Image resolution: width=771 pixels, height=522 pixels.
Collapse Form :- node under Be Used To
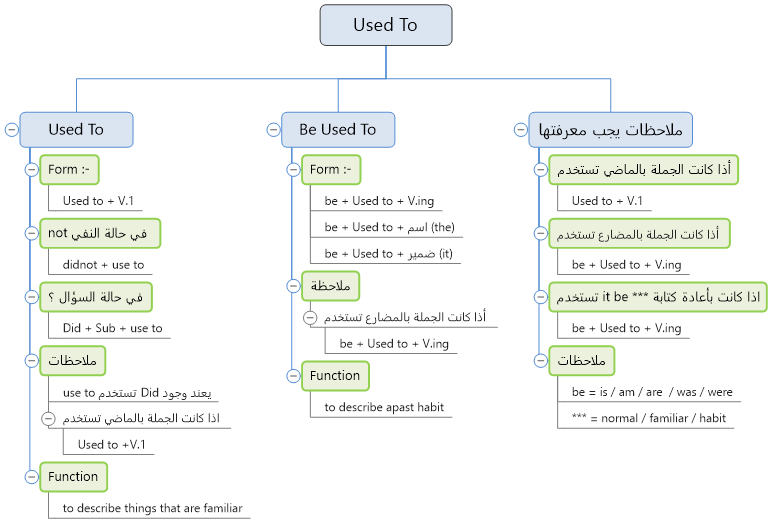294,170
